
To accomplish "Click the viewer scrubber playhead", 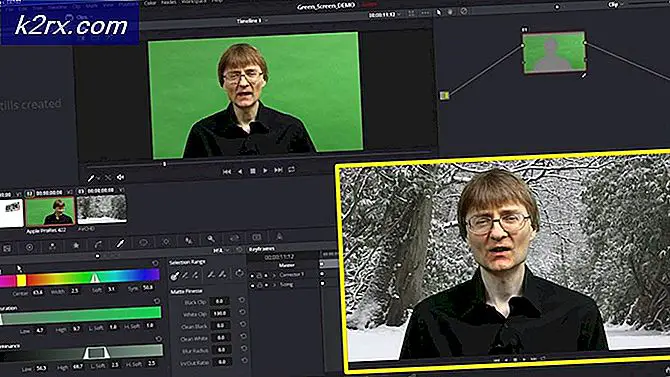I will click(x=164, y=164).
